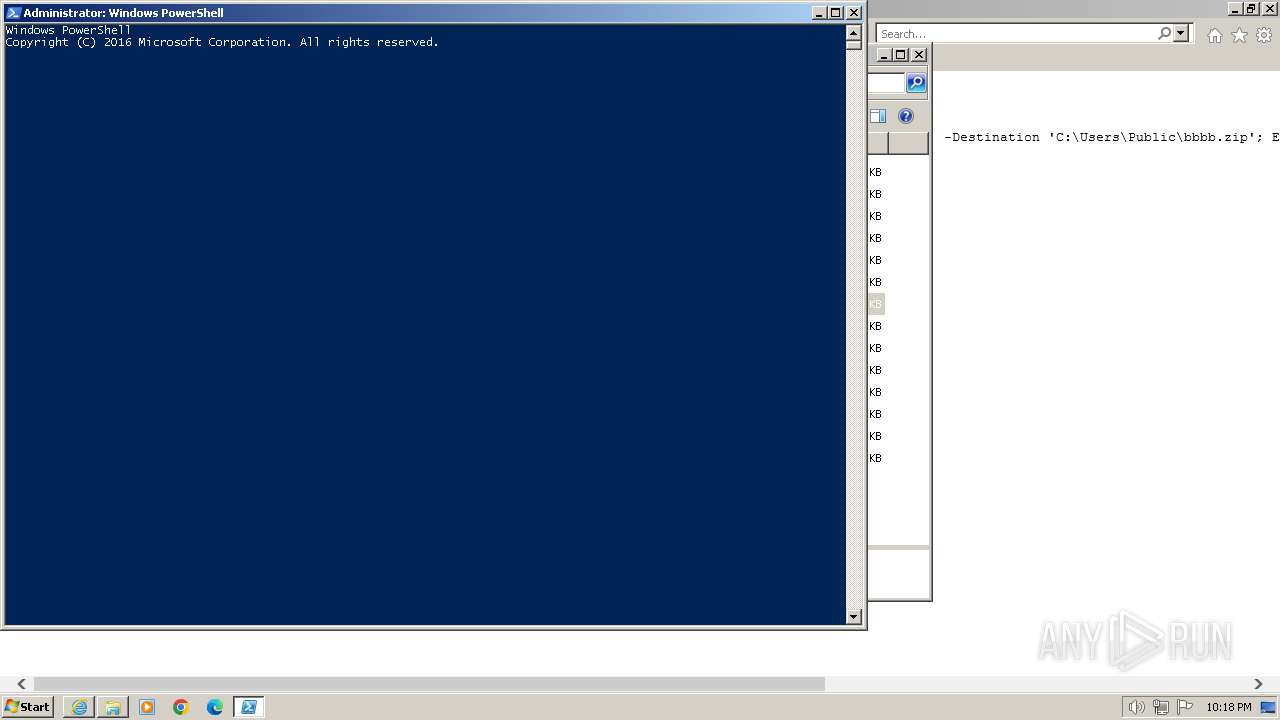The width and height of the screenshot is (1280, 720).
Task: Click the Explorer window blue search button
Action: [x=916, y=83]
